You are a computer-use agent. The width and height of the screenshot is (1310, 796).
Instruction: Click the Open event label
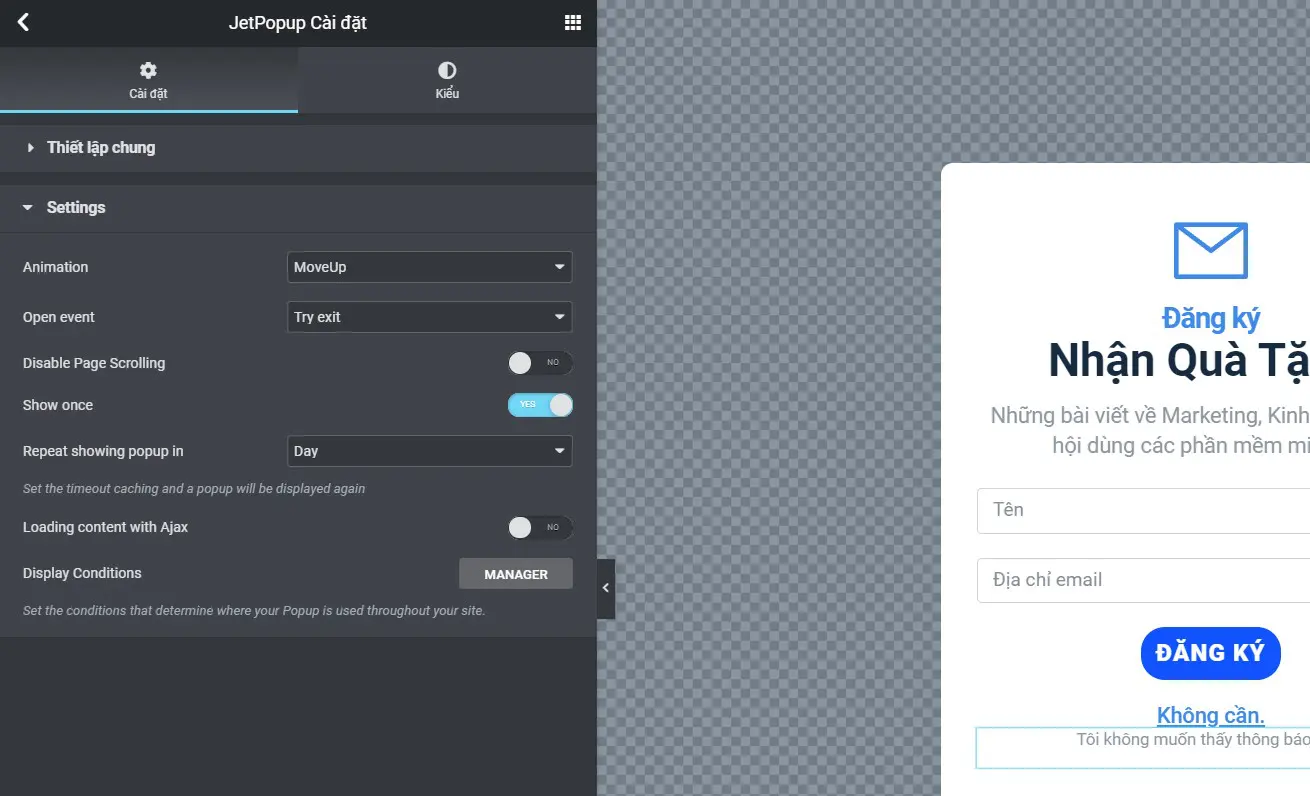click(x=59, y=317)
